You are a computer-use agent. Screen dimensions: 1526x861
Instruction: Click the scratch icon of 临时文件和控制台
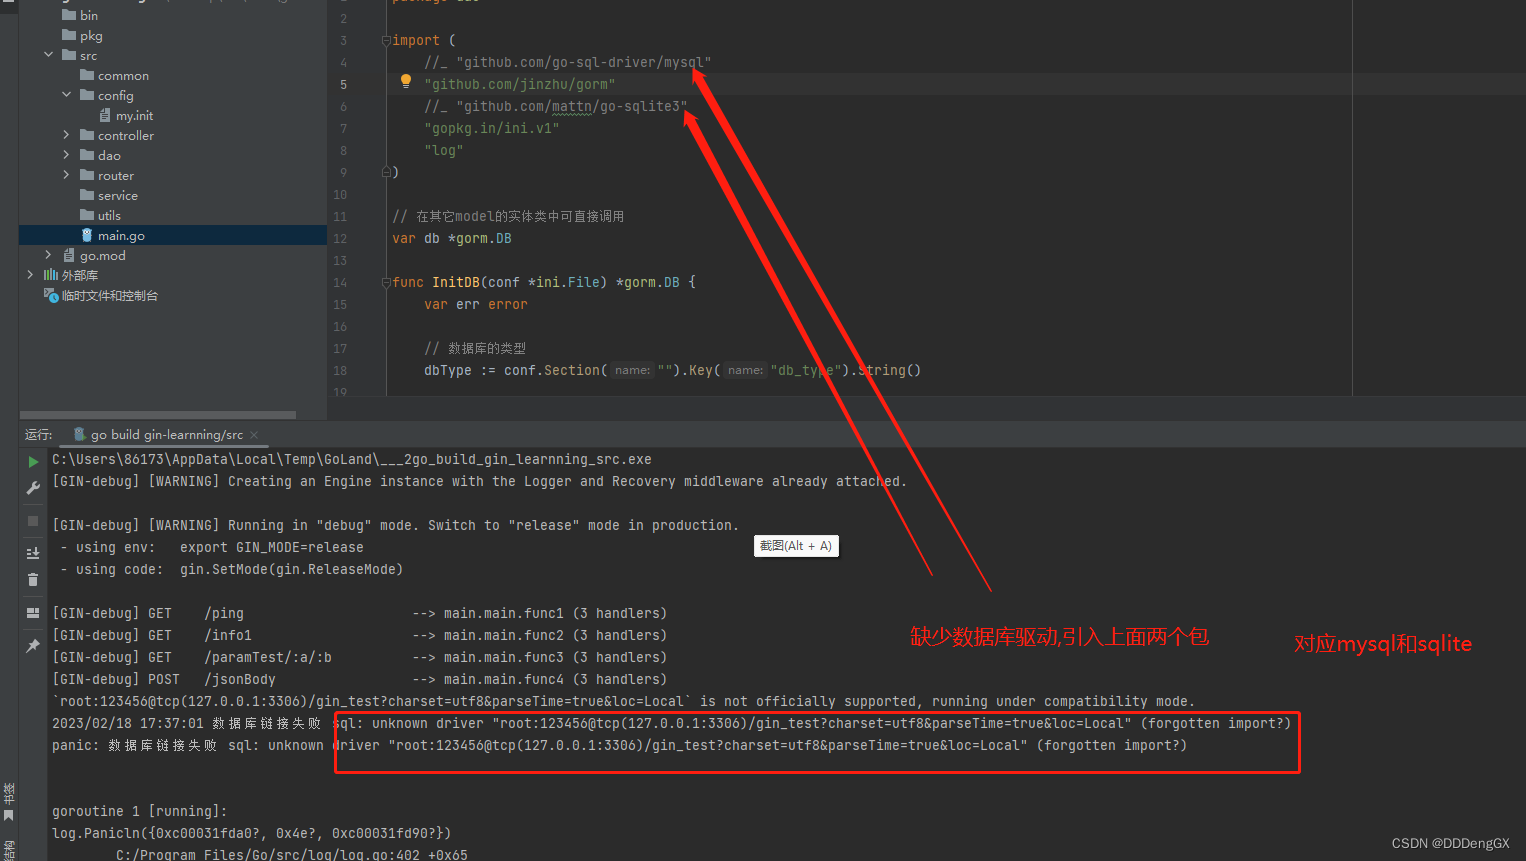51,295
